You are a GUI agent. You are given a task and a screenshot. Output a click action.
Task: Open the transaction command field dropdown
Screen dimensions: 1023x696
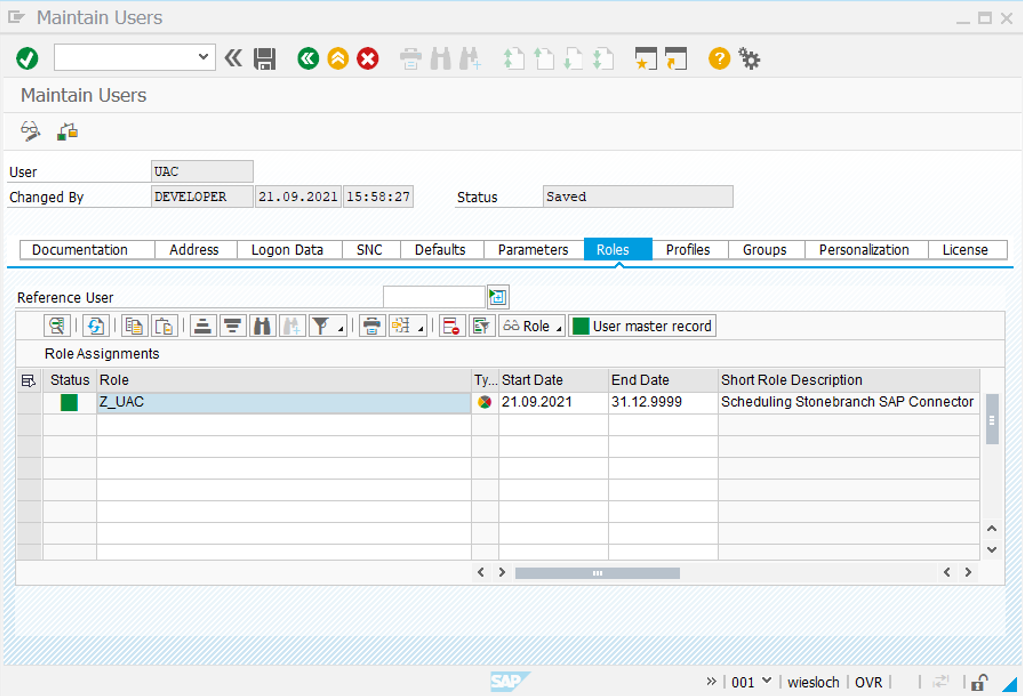pos(204,58)
